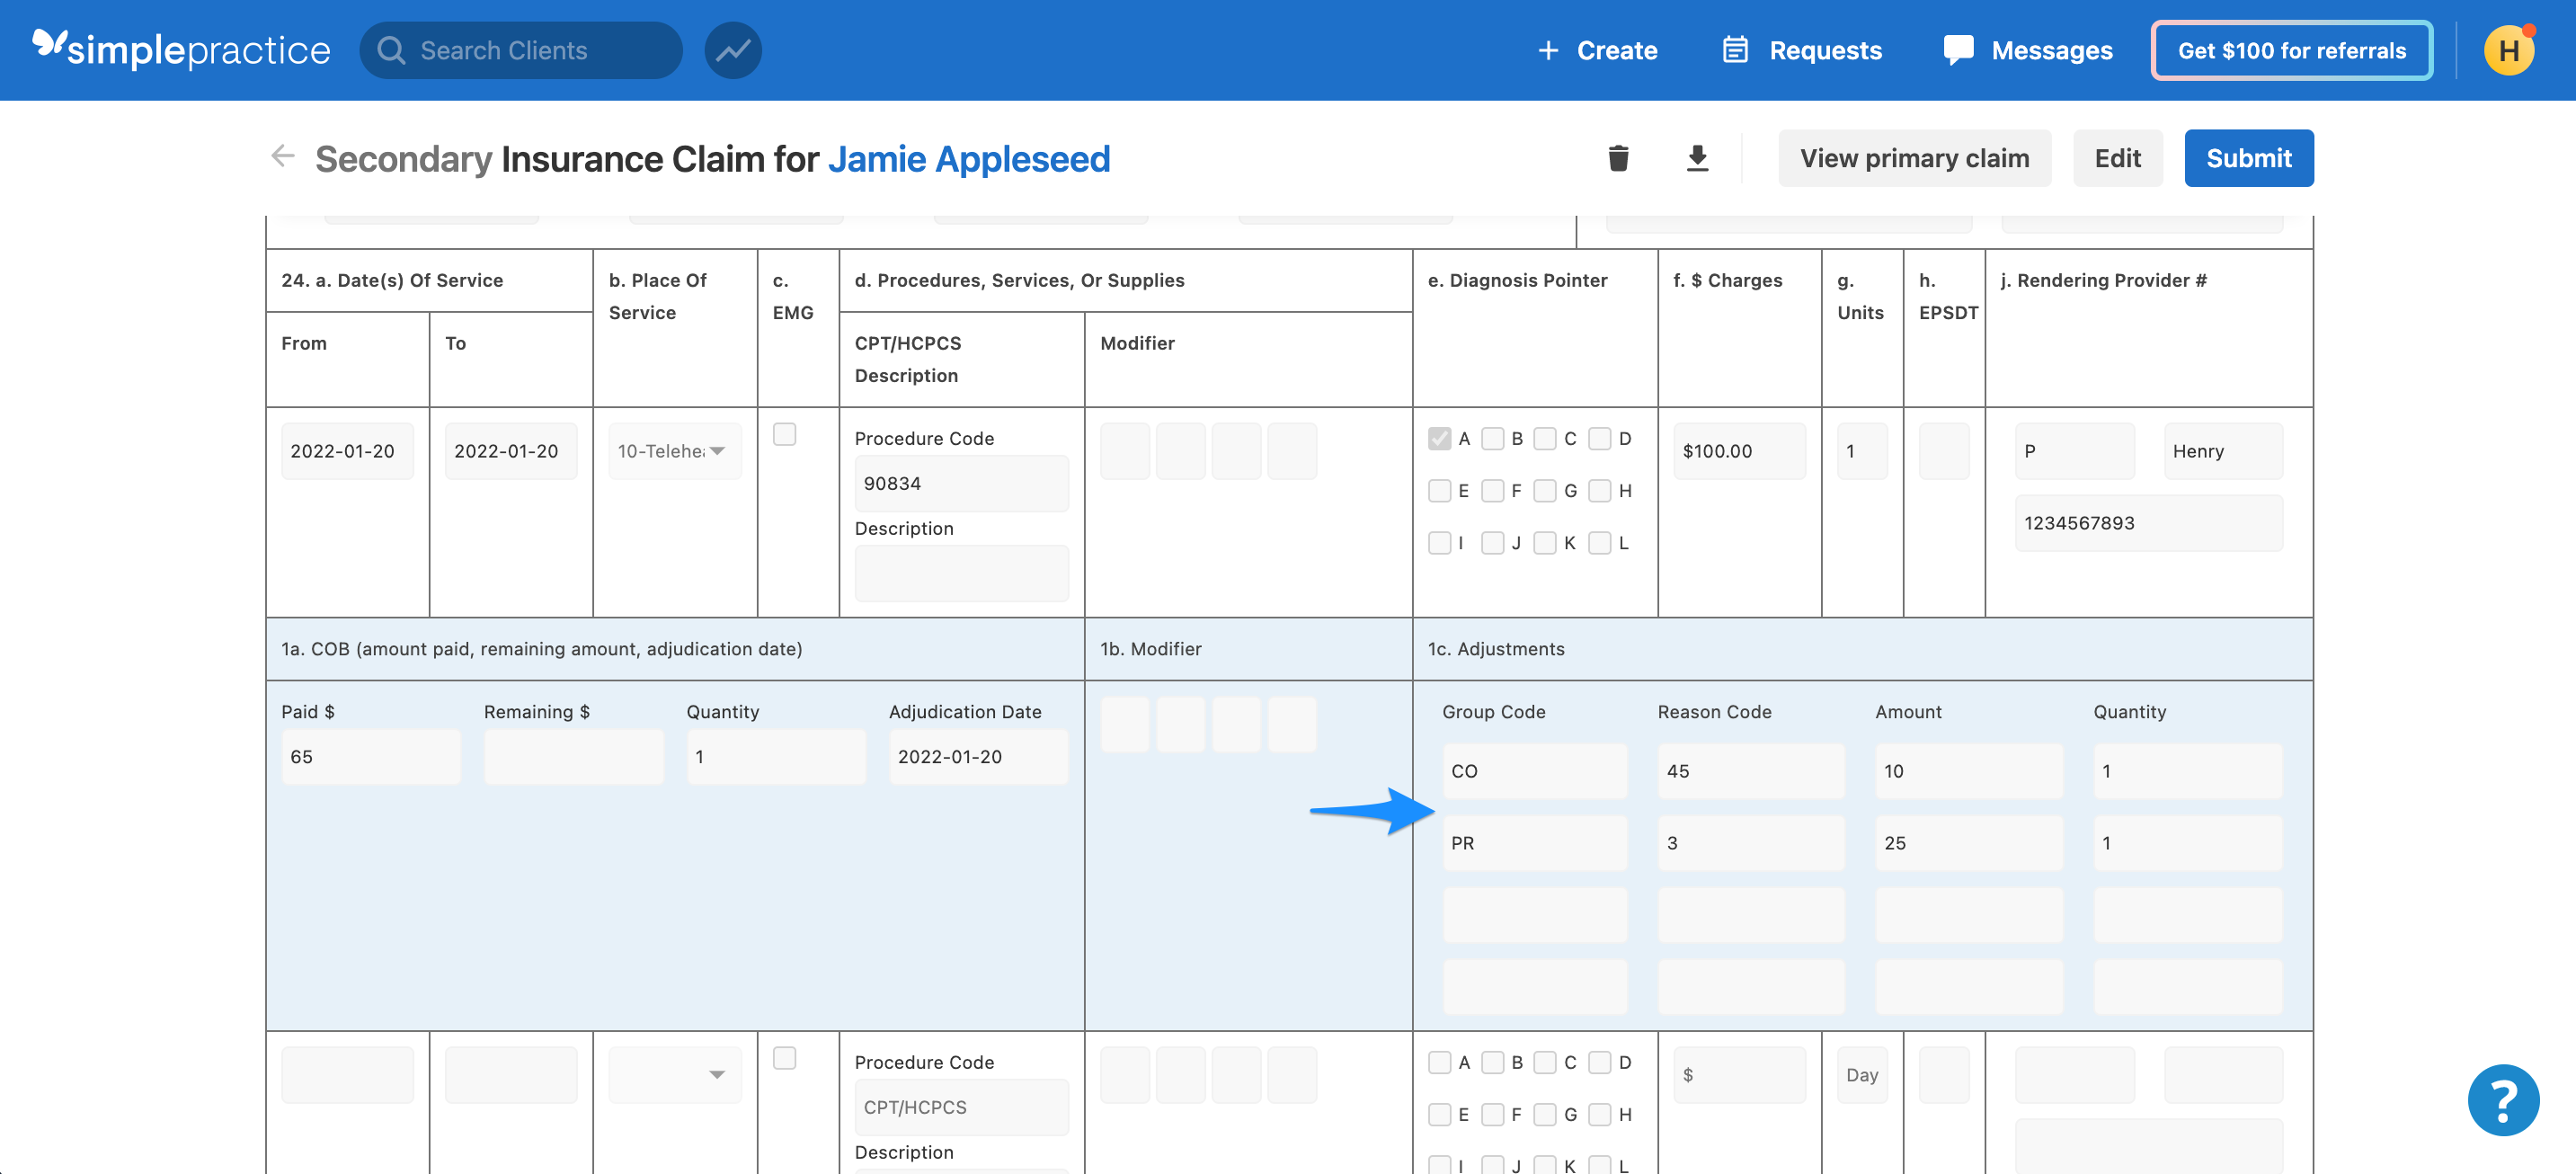Check diagnosis pointer D in second service row
Viewport: 2576px width, 1174px height.
[1600, 1062]
